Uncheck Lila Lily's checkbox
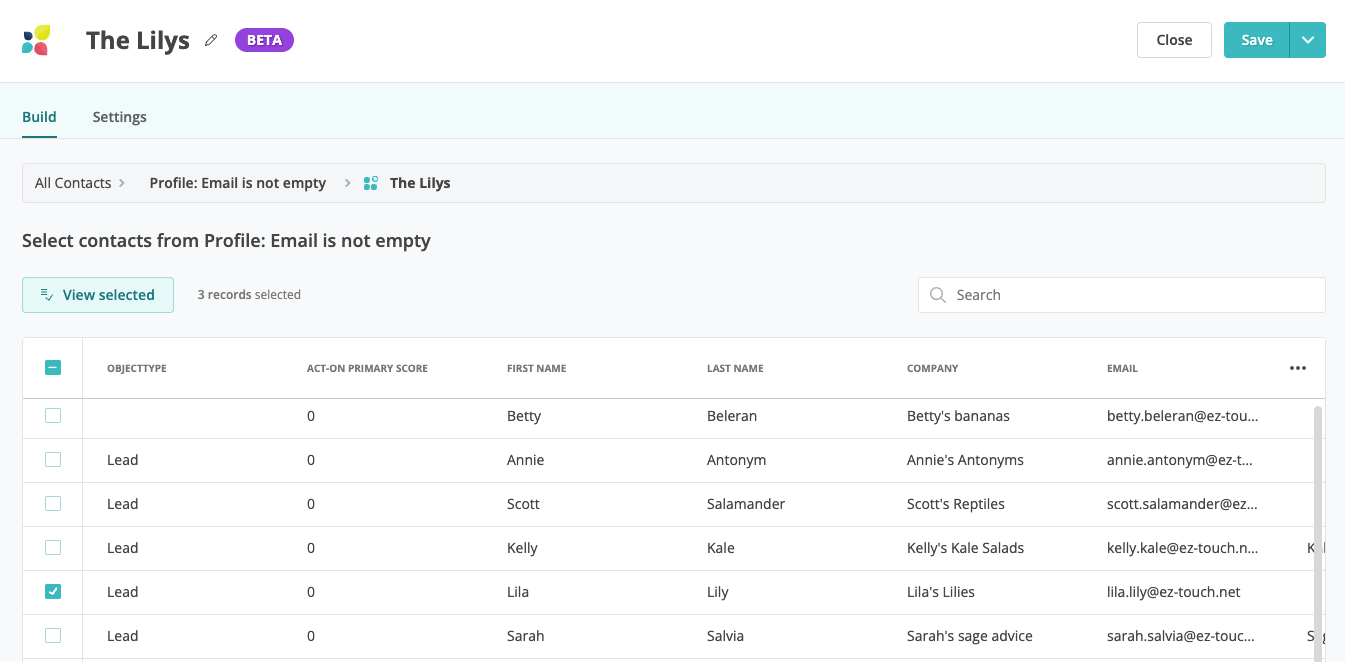The width and height of the screenshot is (1345, 662). pos(53,592)
